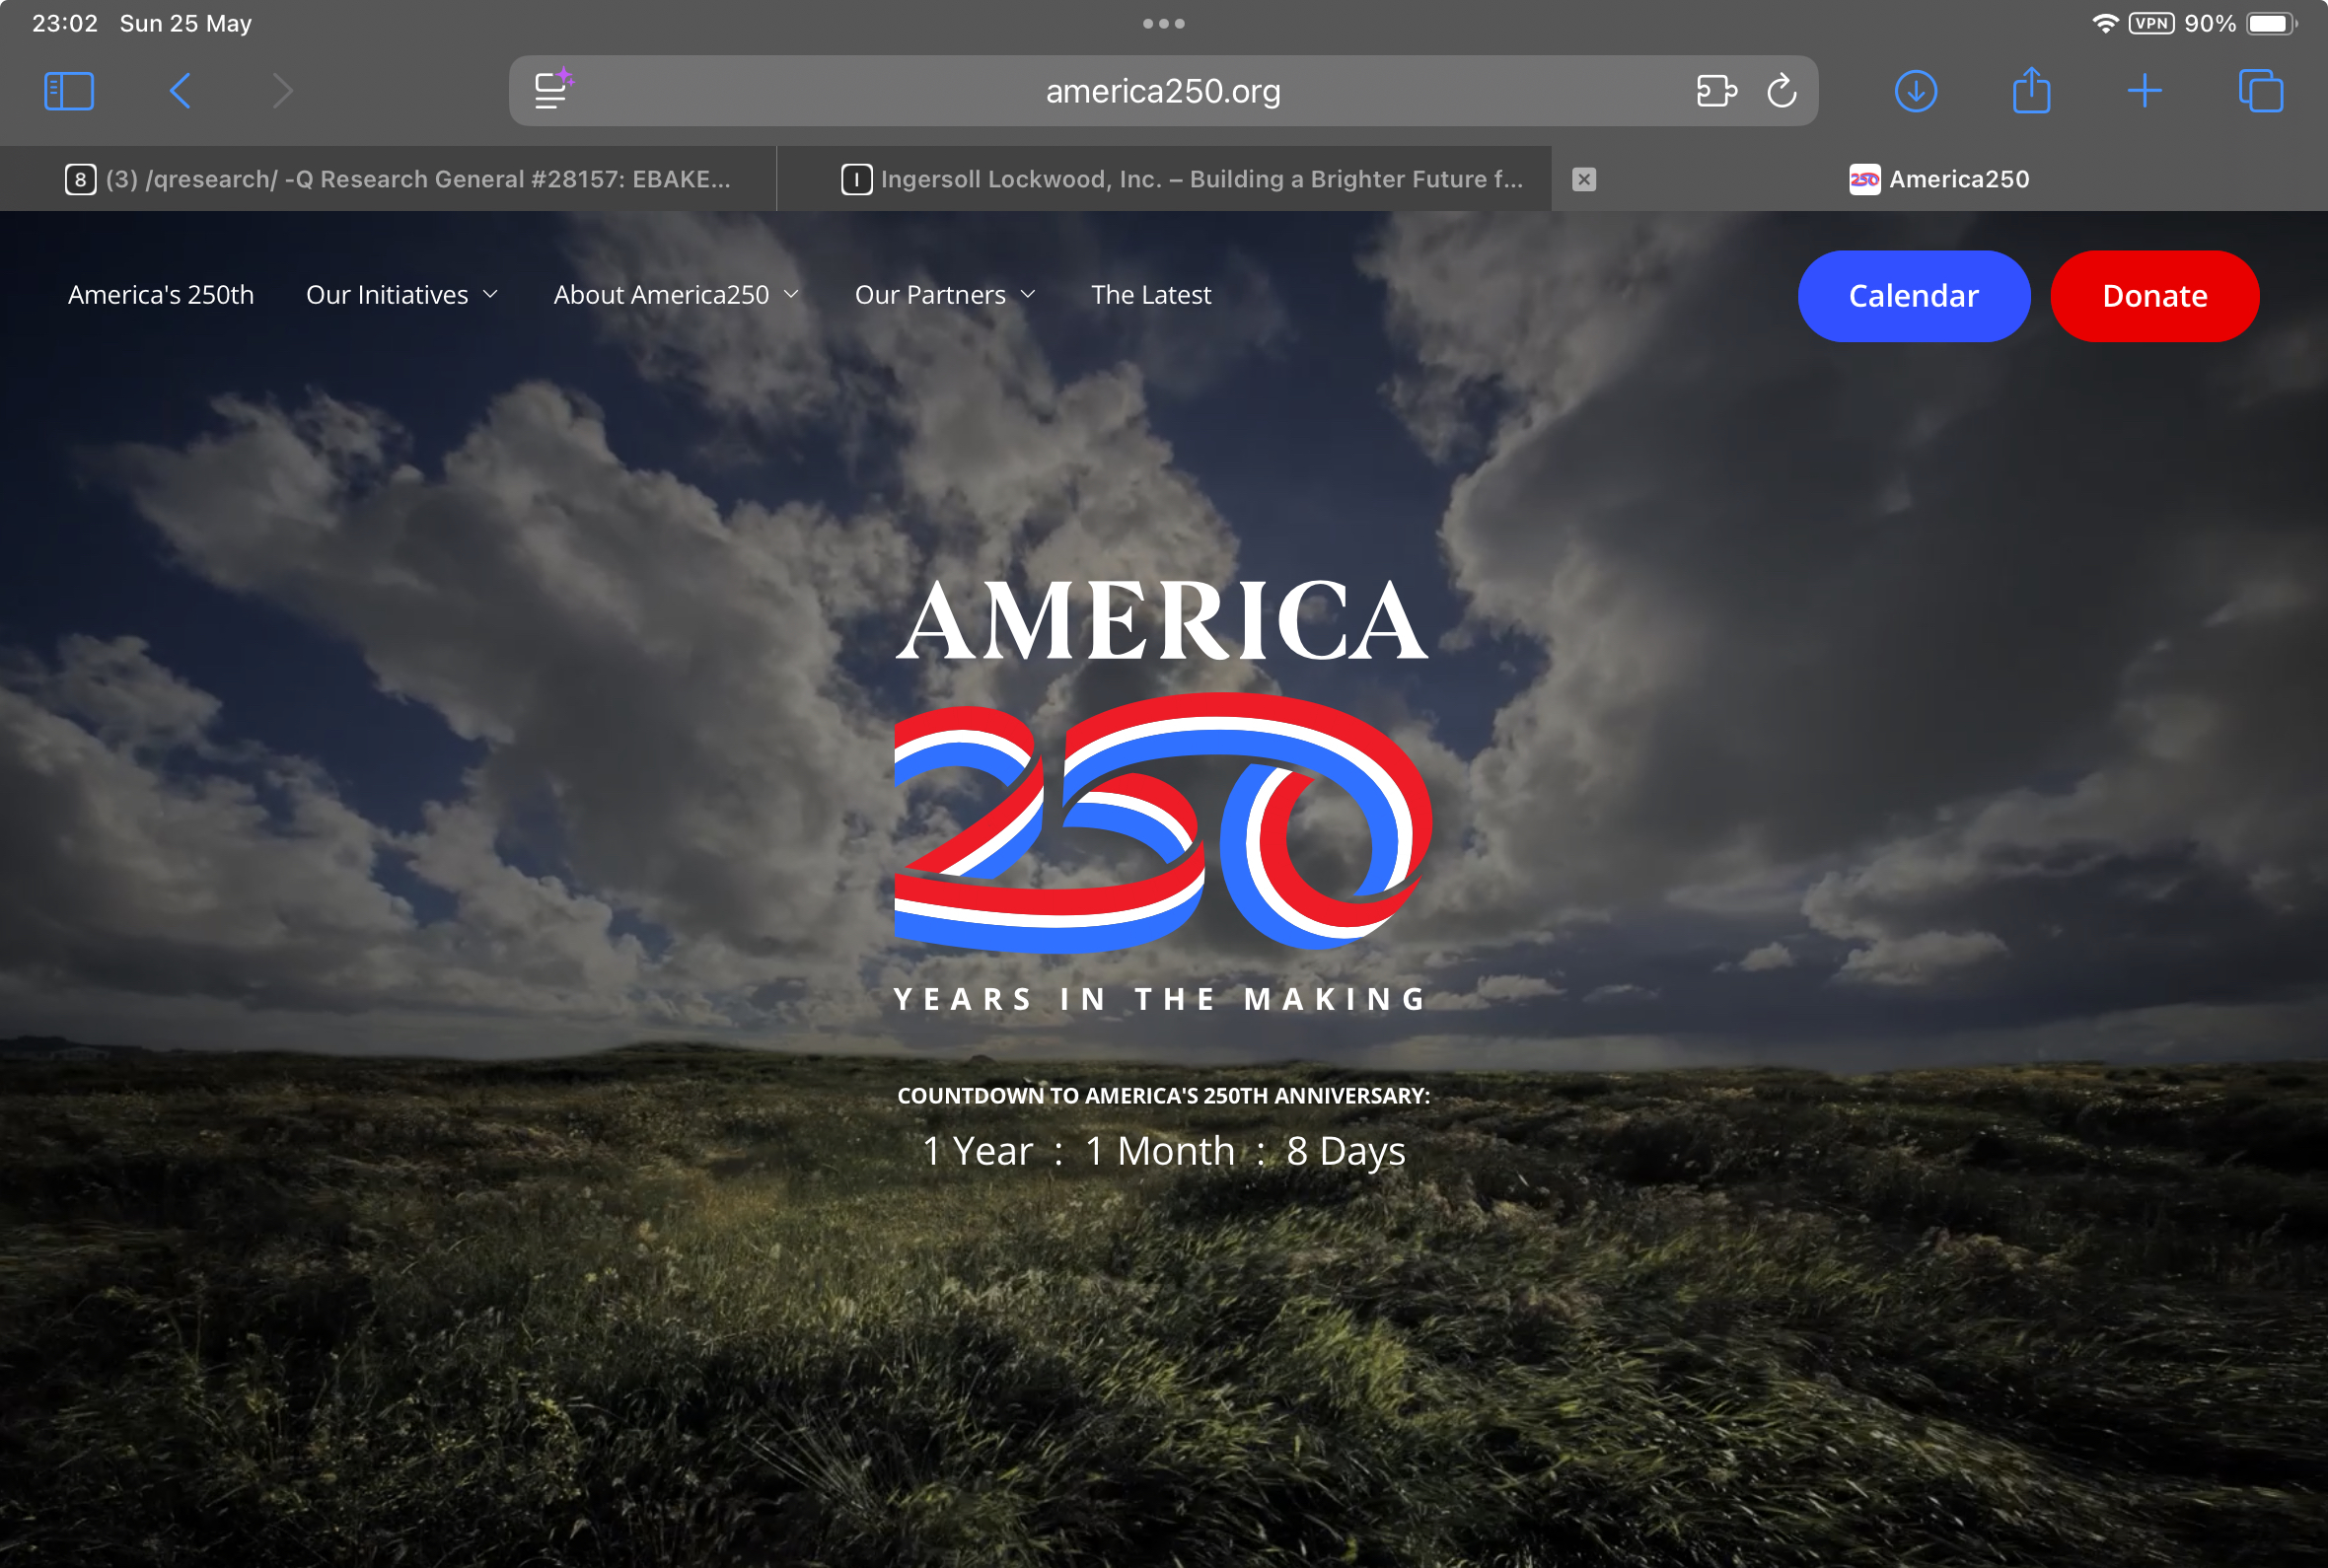This screenshot has height=1568, width=2328.
Task: Tap the Wi-Fi status icon
Action: click(x=2105, y=23)
